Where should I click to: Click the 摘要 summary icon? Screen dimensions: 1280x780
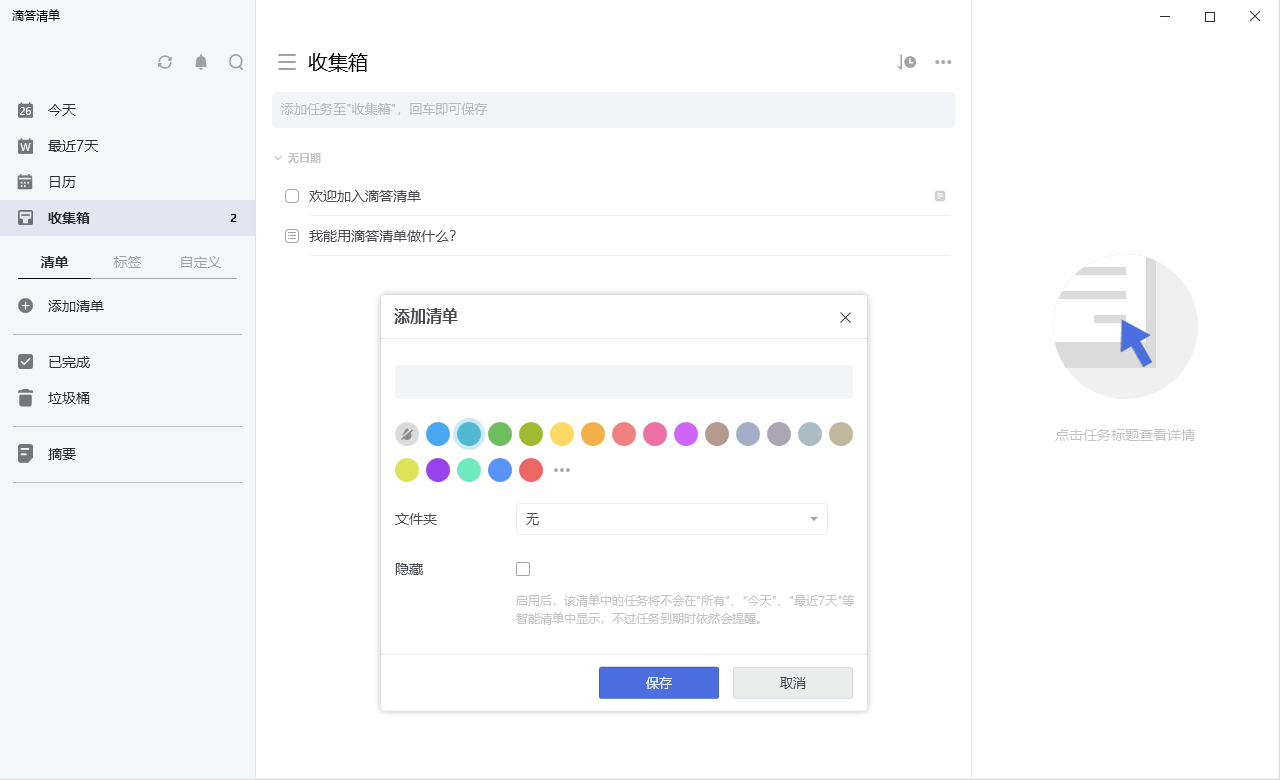25,453
